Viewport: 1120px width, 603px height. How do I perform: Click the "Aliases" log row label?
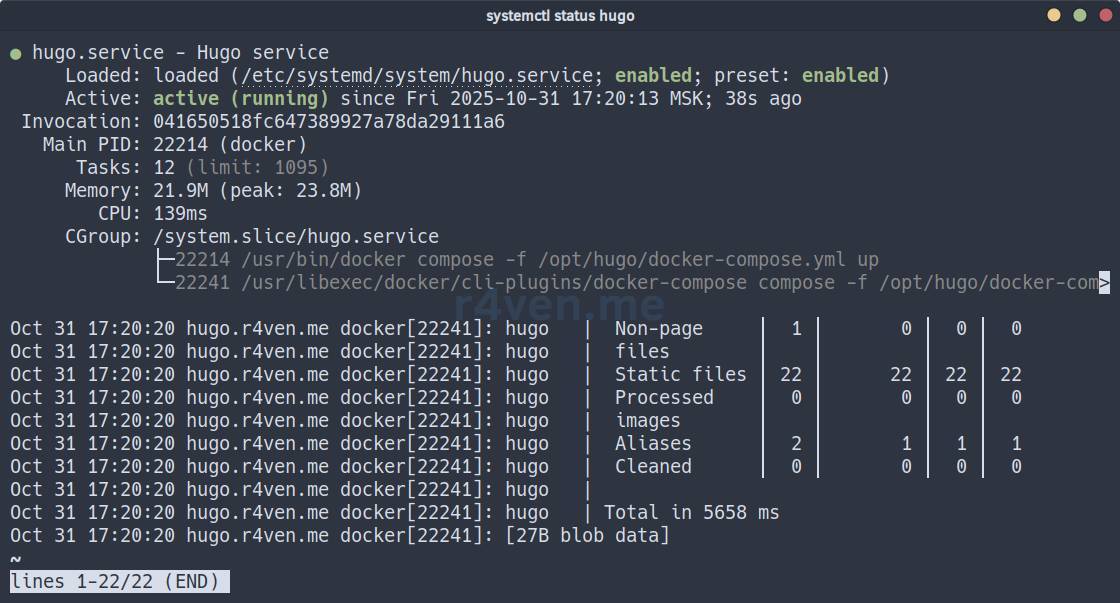(652, 443)
